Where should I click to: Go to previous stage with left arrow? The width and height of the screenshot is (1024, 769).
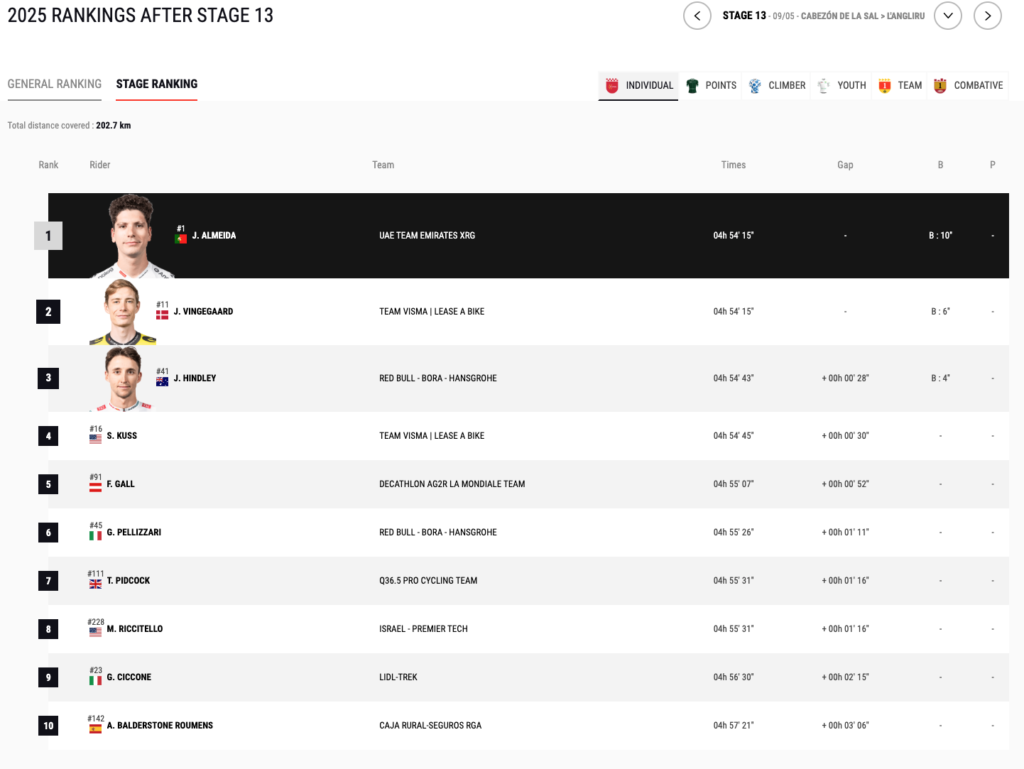pos(697,16)
